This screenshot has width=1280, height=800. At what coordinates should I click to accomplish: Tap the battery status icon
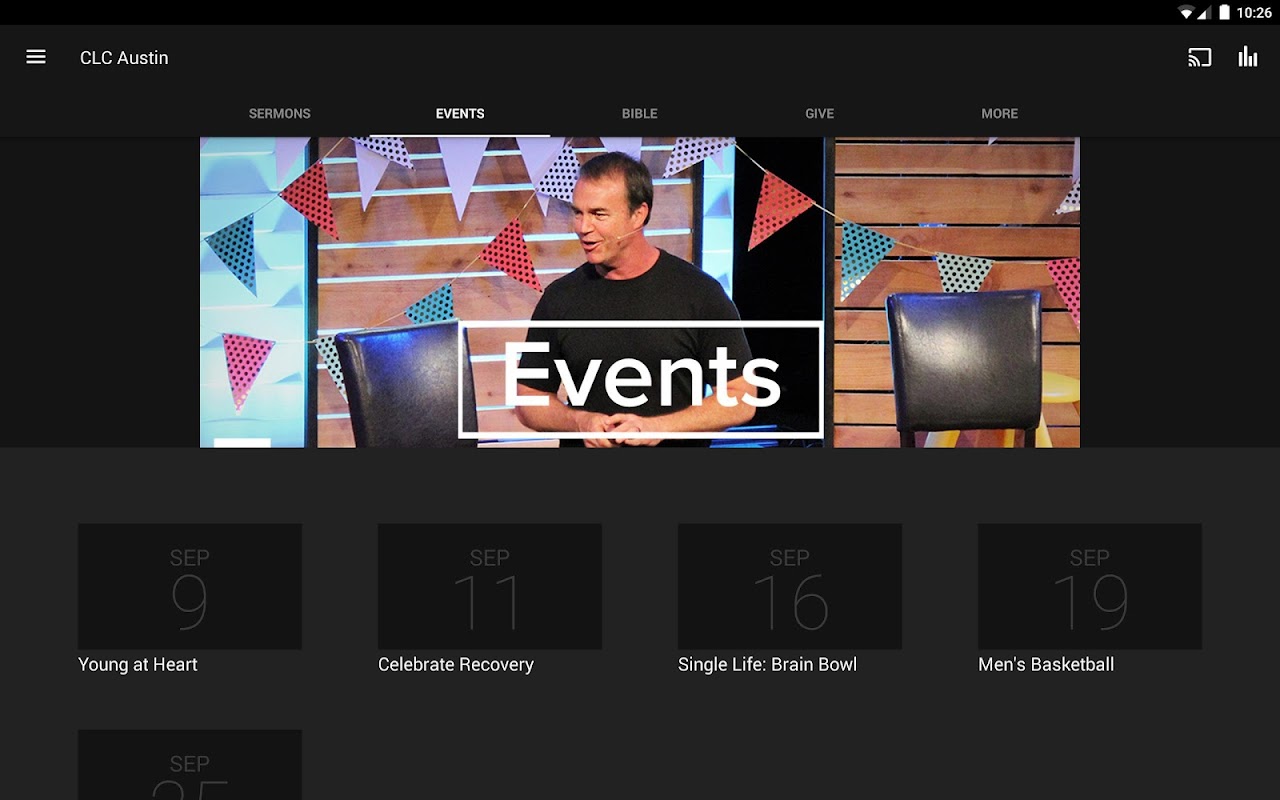[x=1224, y=13]
